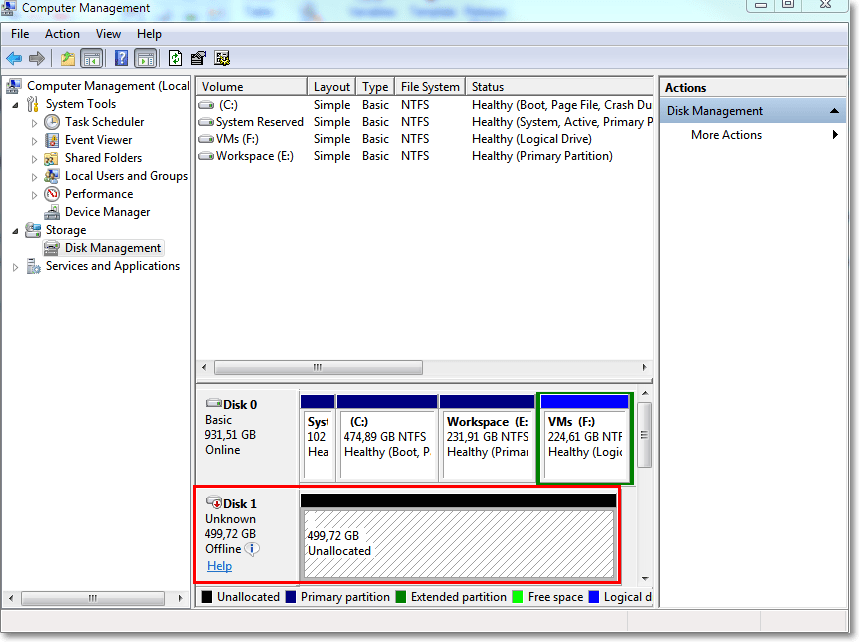Open Device Manager in the tree

point(107,212)
